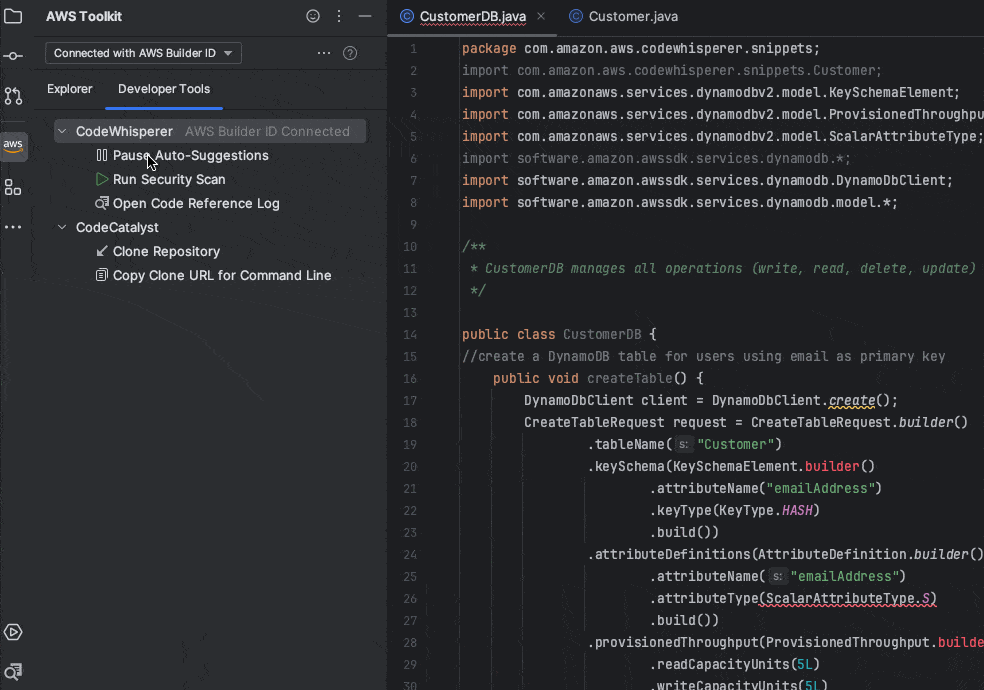Click the underlined ScalarAttributeType.S error
Image resolution: width=984 pixels, height=690 pixels.
coord(848,598)
